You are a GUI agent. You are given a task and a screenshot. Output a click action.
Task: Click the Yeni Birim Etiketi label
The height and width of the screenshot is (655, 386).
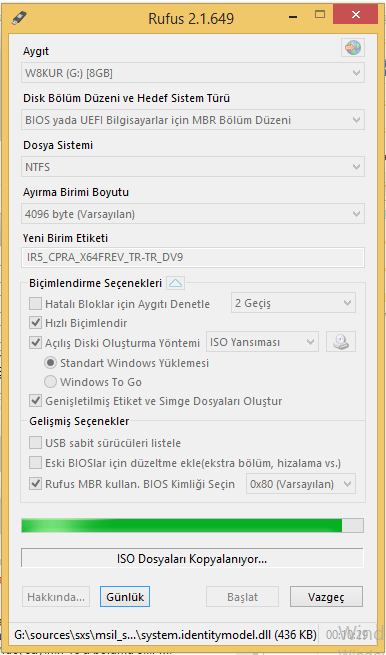(x=65, y=239)
